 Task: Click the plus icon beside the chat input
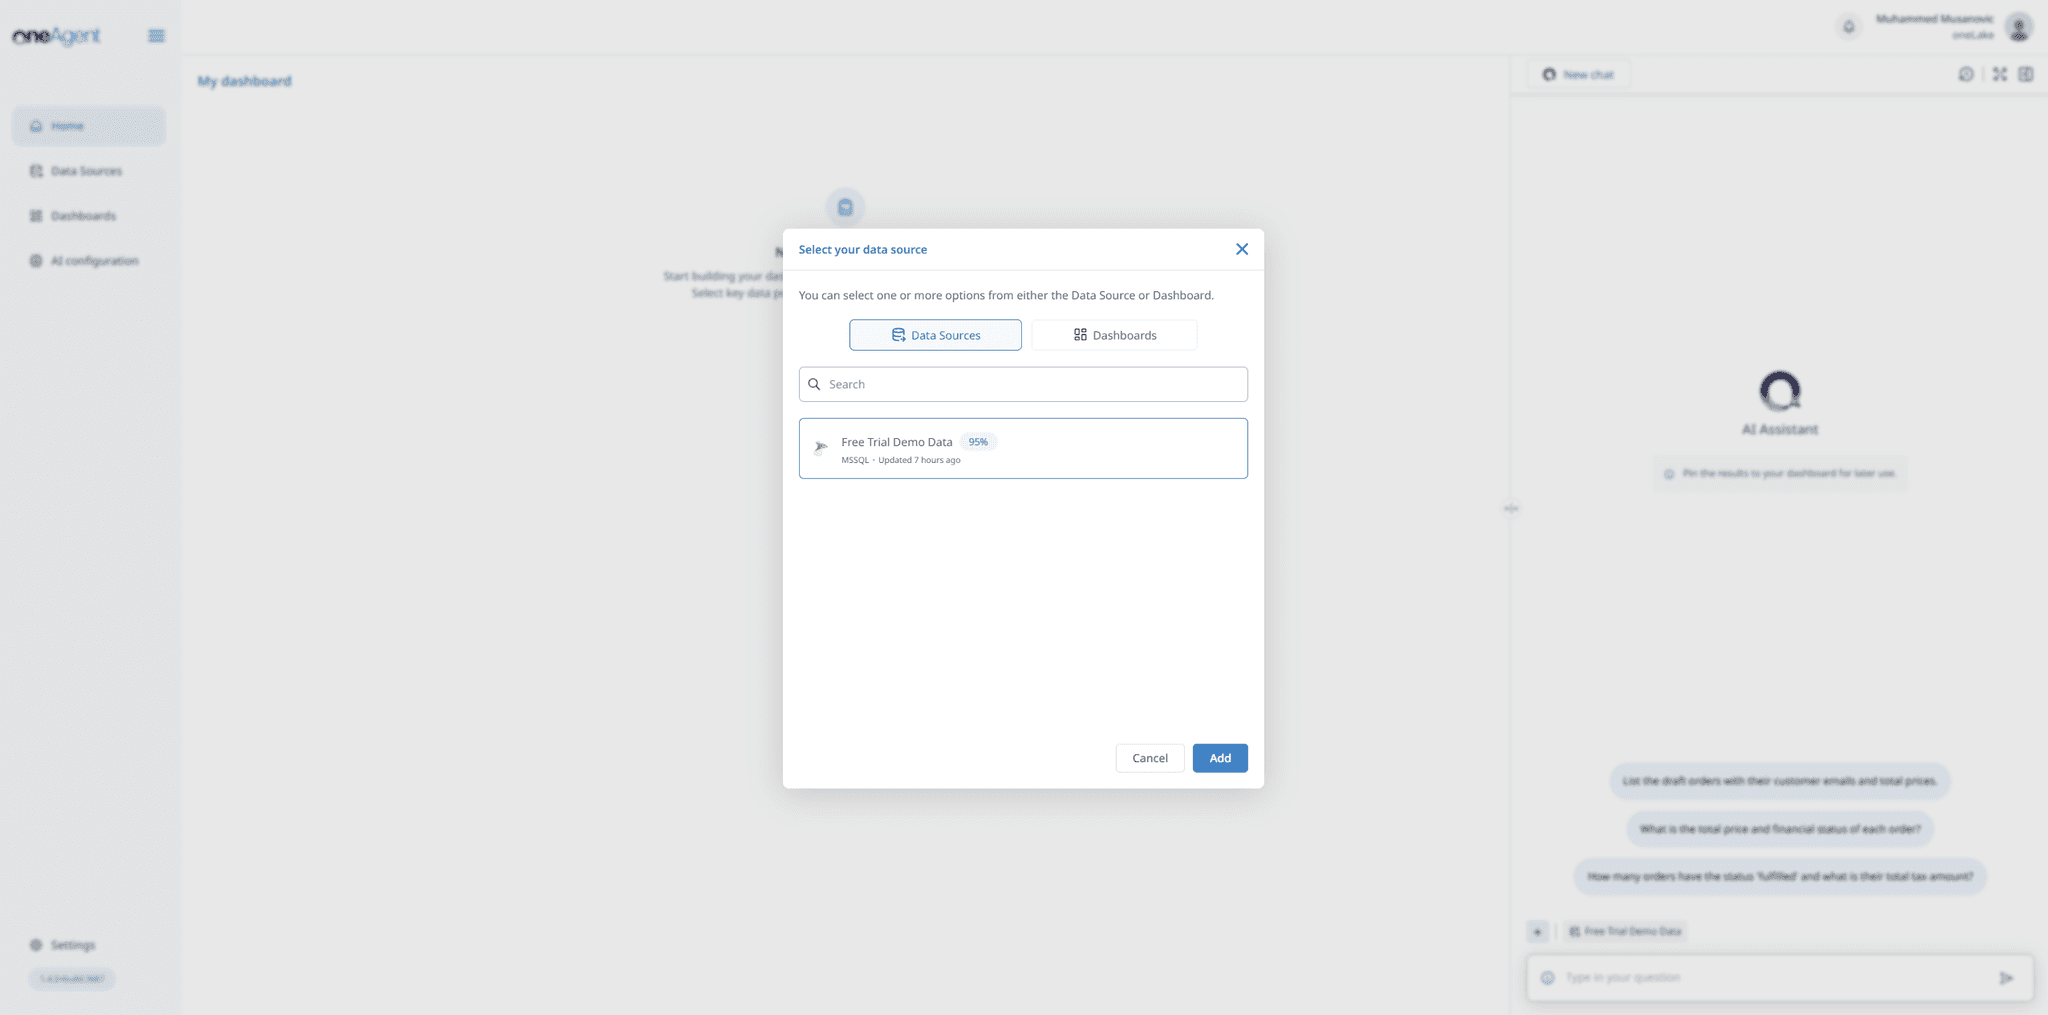click(x=1537, y=931)
